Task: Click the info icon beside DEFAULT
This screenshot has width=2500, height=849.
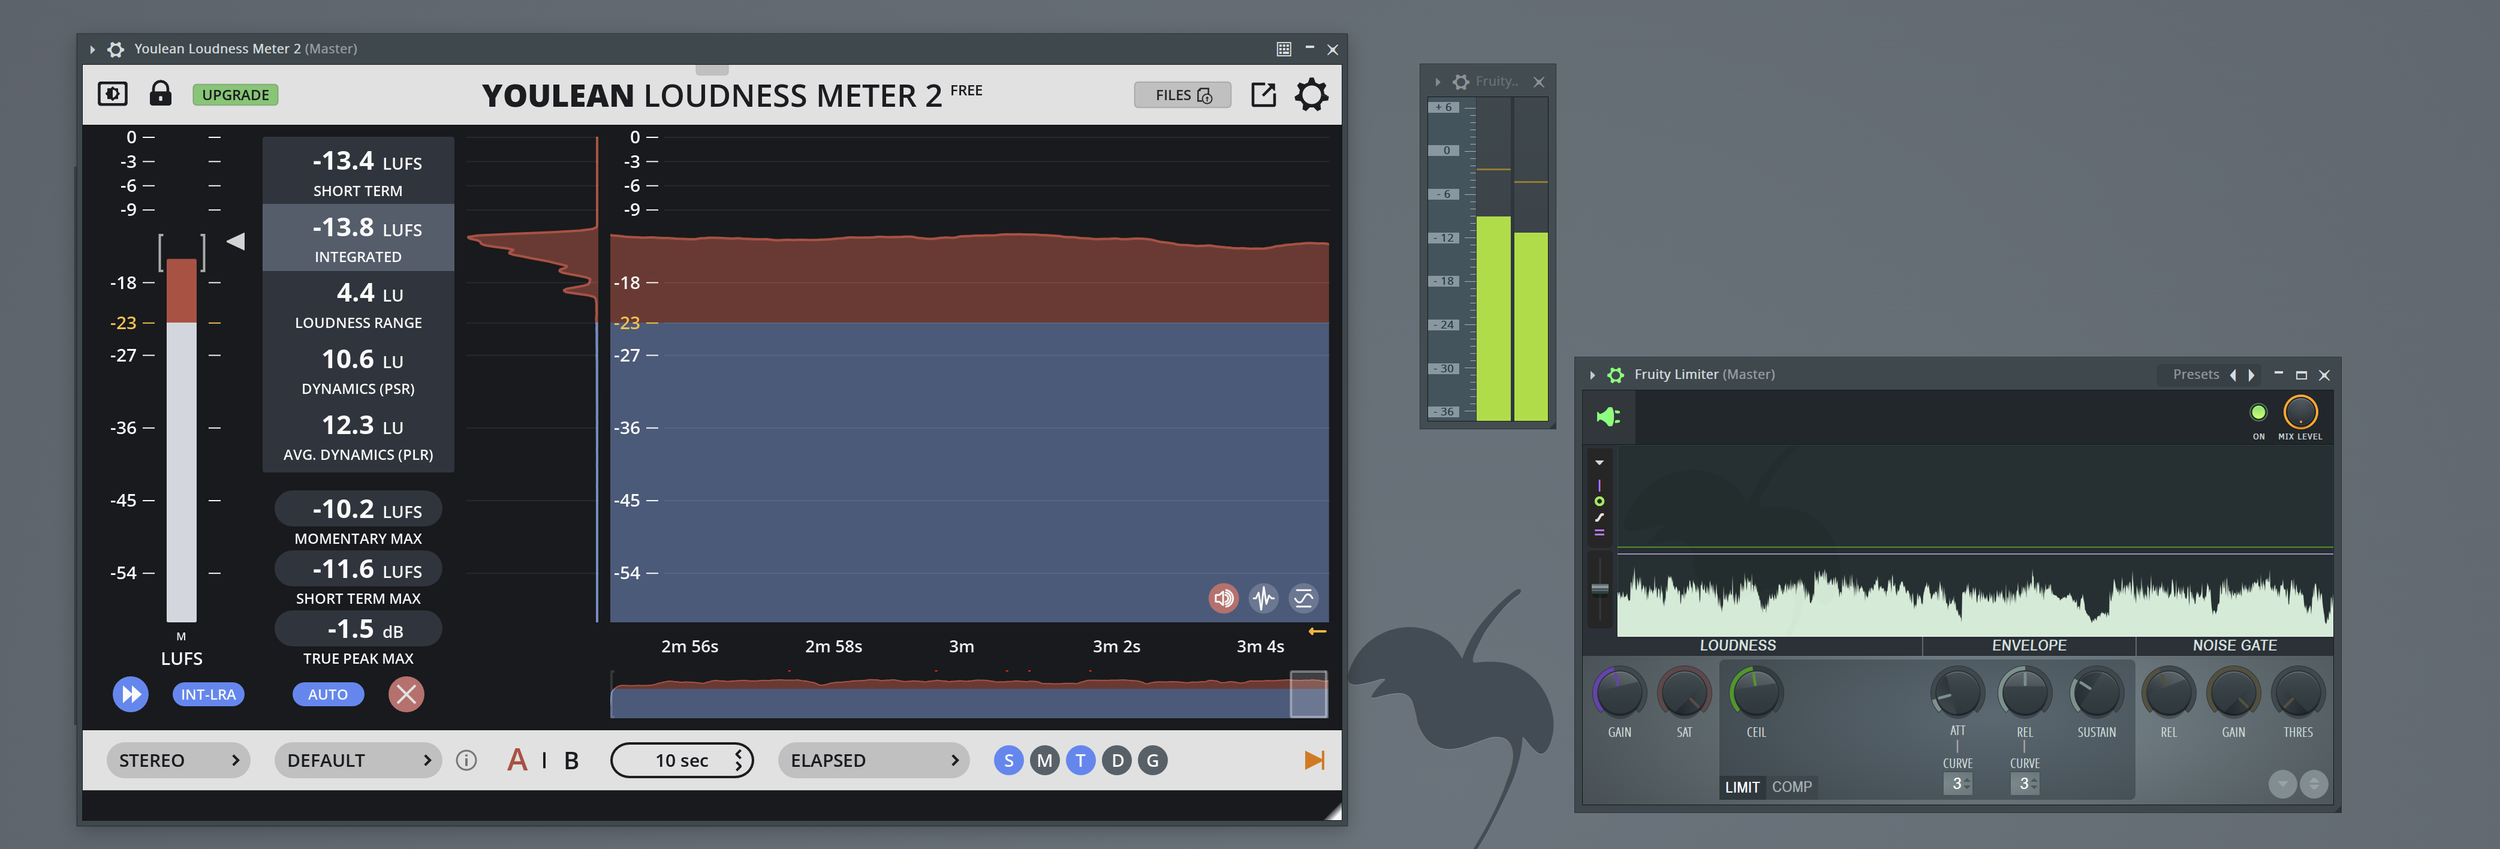Action: [466, 761]
